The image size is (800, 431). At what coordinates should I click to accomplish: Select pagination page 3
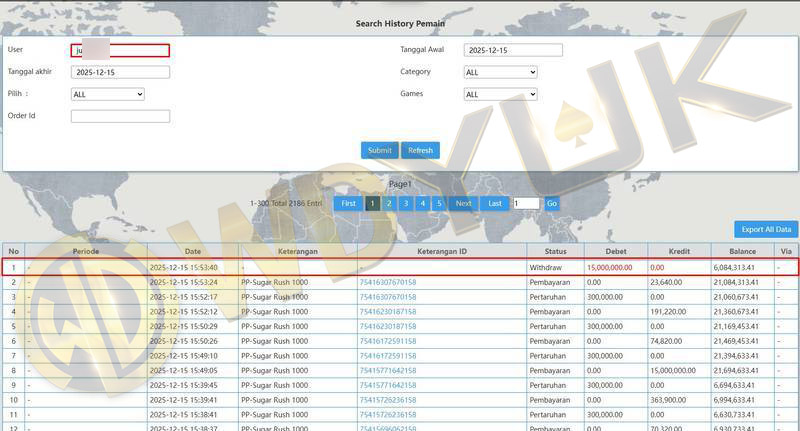click(405, 203)
